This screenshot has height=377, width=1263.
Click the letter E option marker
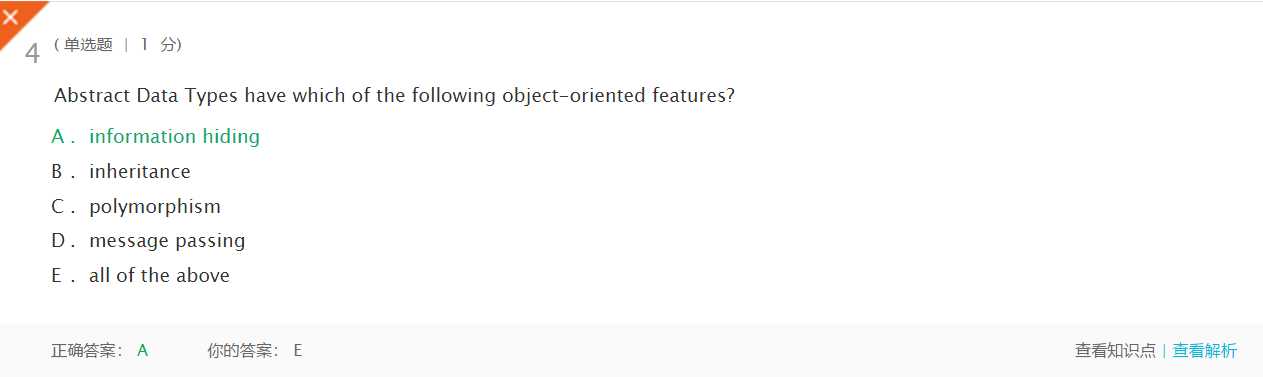click(x=57, y=275)
